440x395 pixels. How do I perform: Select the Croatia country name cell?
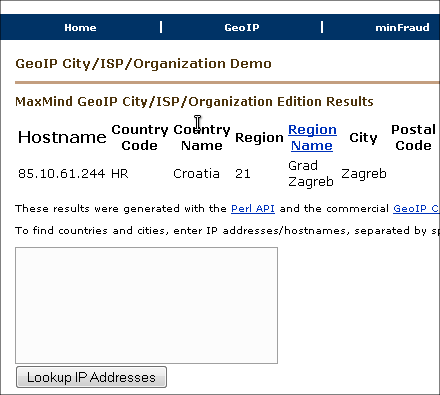coord(196,174)
